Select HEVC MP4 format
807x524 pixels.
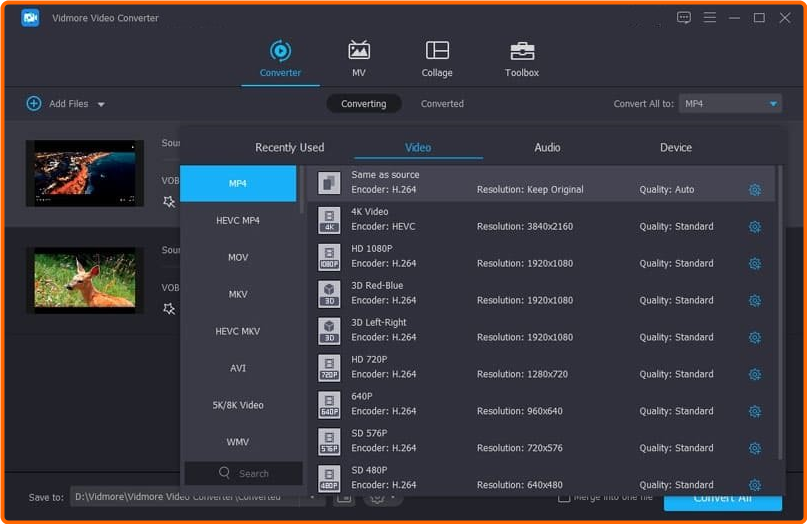238,220
